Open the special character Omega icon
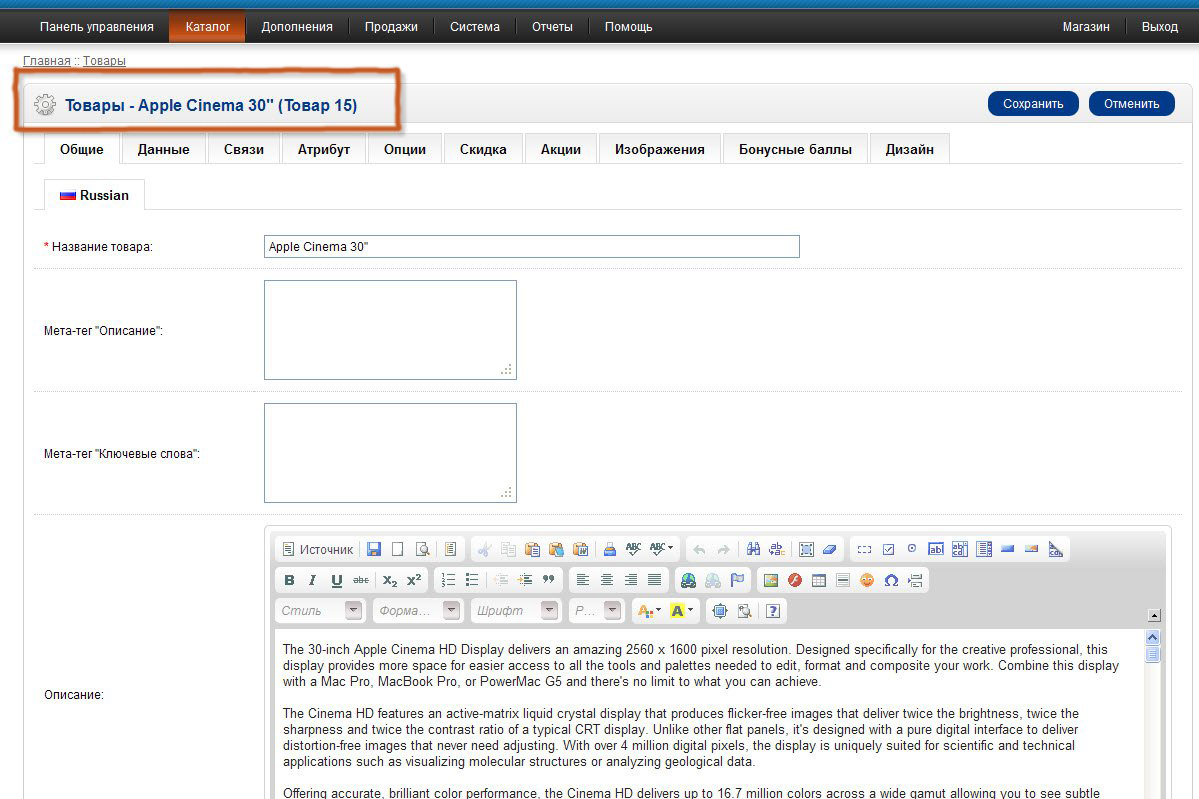The height and width of the screenshot is (799, 1199). click(x=891, y=580)
